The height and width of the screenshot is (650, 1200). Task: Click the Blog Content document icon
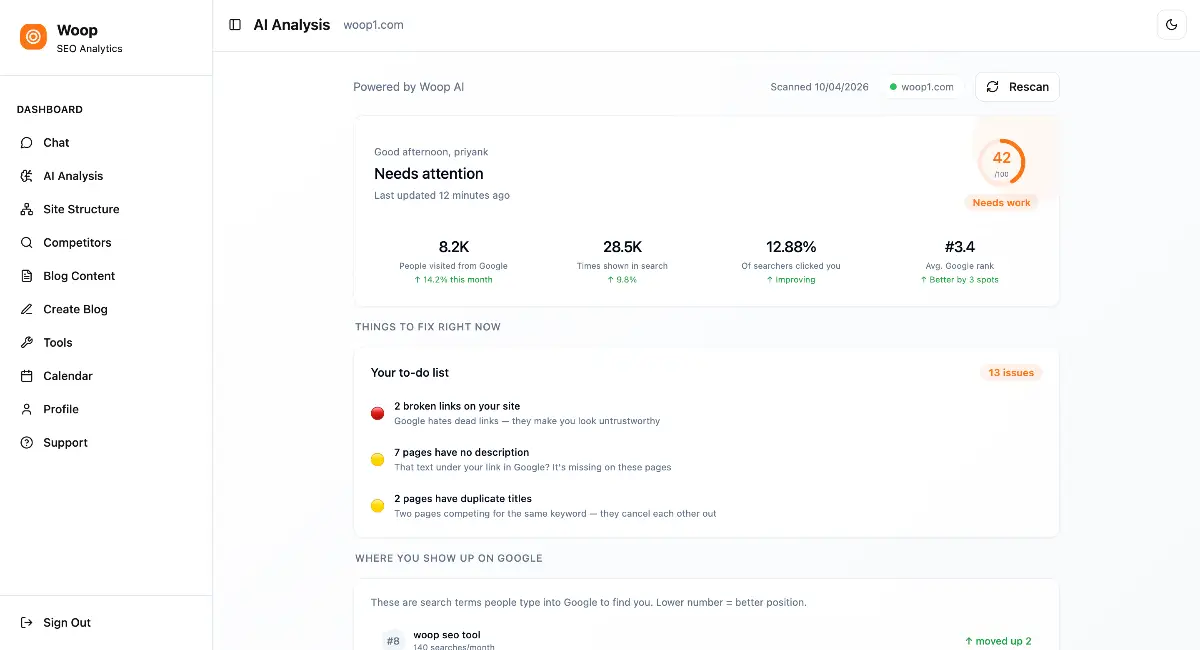27,276
